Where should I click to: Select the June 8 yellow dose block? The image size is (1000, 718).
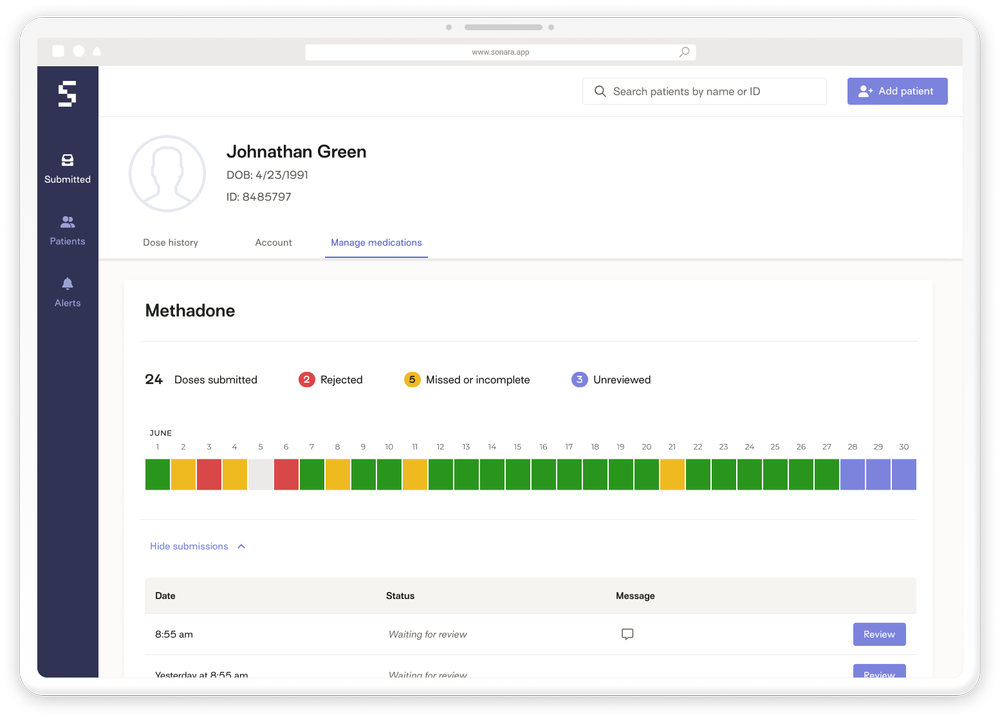click(x=337, y=474)
